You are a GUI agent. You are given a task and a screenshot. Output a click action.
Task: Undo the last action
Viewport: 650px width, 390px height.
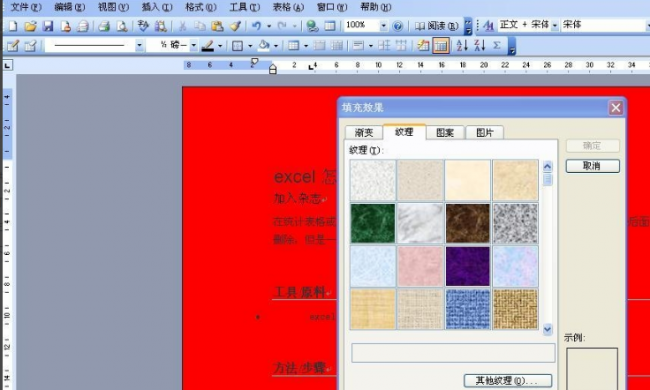tap(257, 26)
